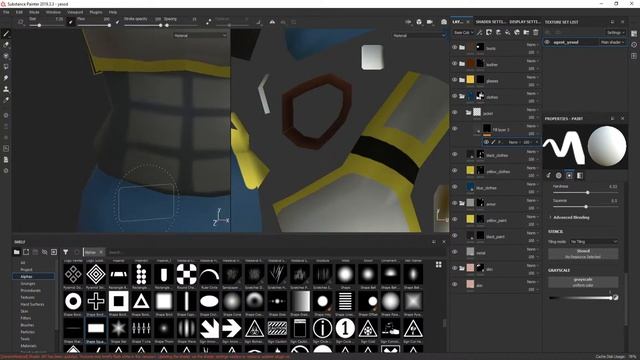Viewport: 640px width, 360px height.
Task: Click the shelf search field
Action: point(269,252)
